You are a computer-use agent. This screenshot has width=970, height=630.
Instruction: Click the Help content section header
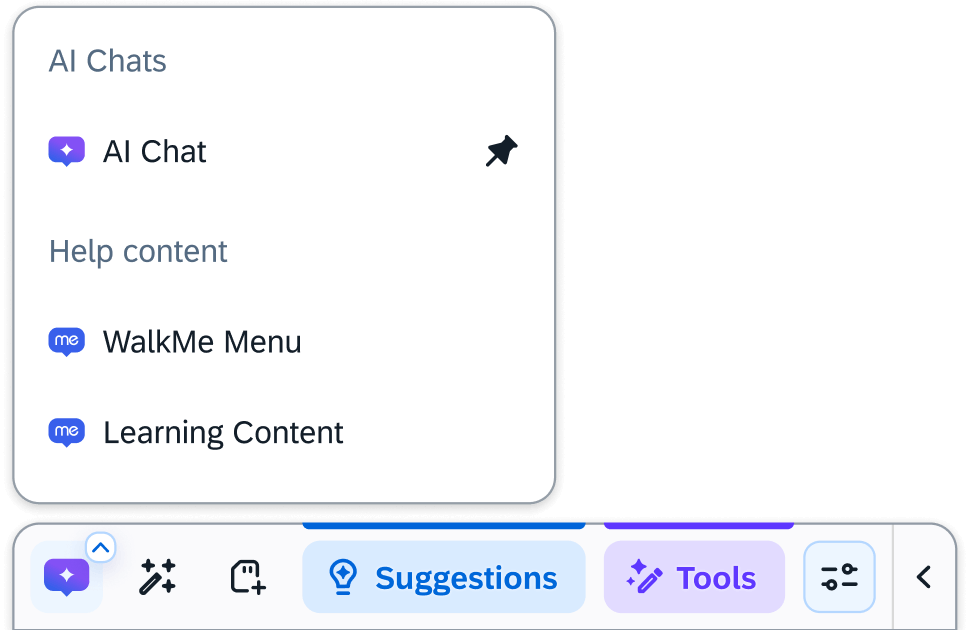click(137, 251)
